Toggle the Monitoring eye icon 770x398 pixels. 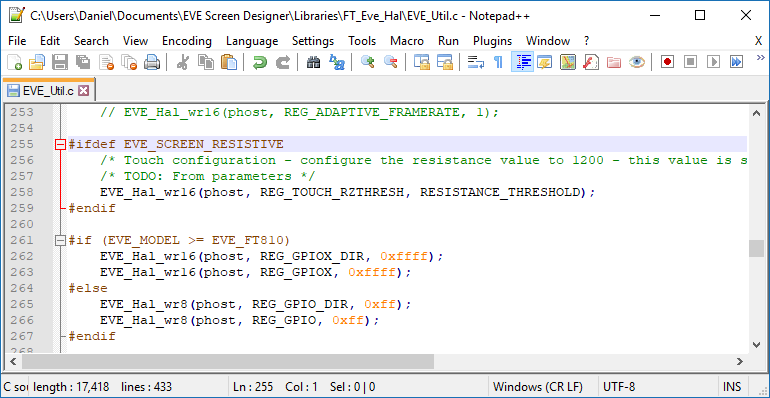(636, 62)
